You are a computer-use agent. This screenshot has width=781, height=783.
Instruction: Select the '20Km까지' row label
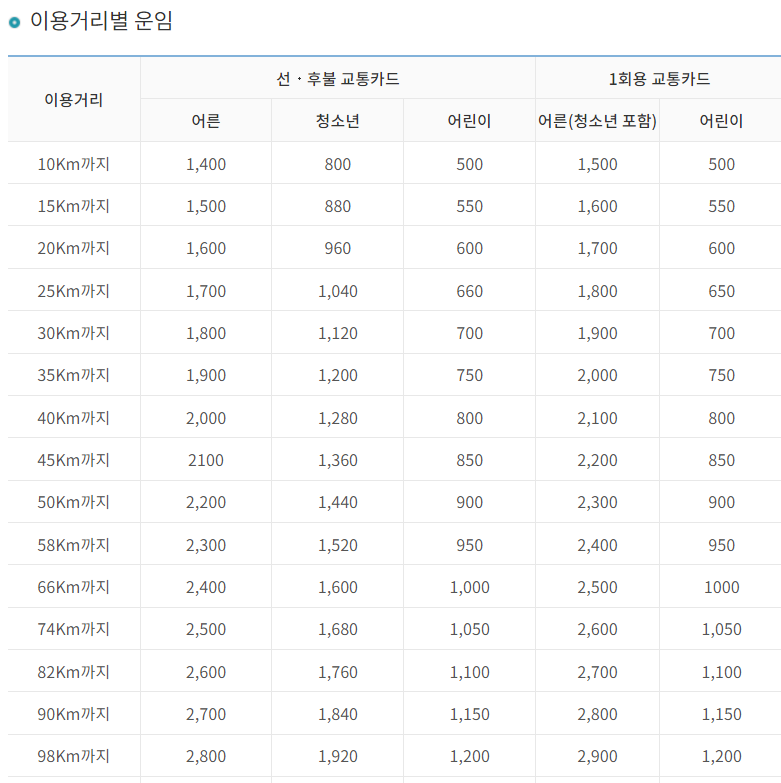74,248
